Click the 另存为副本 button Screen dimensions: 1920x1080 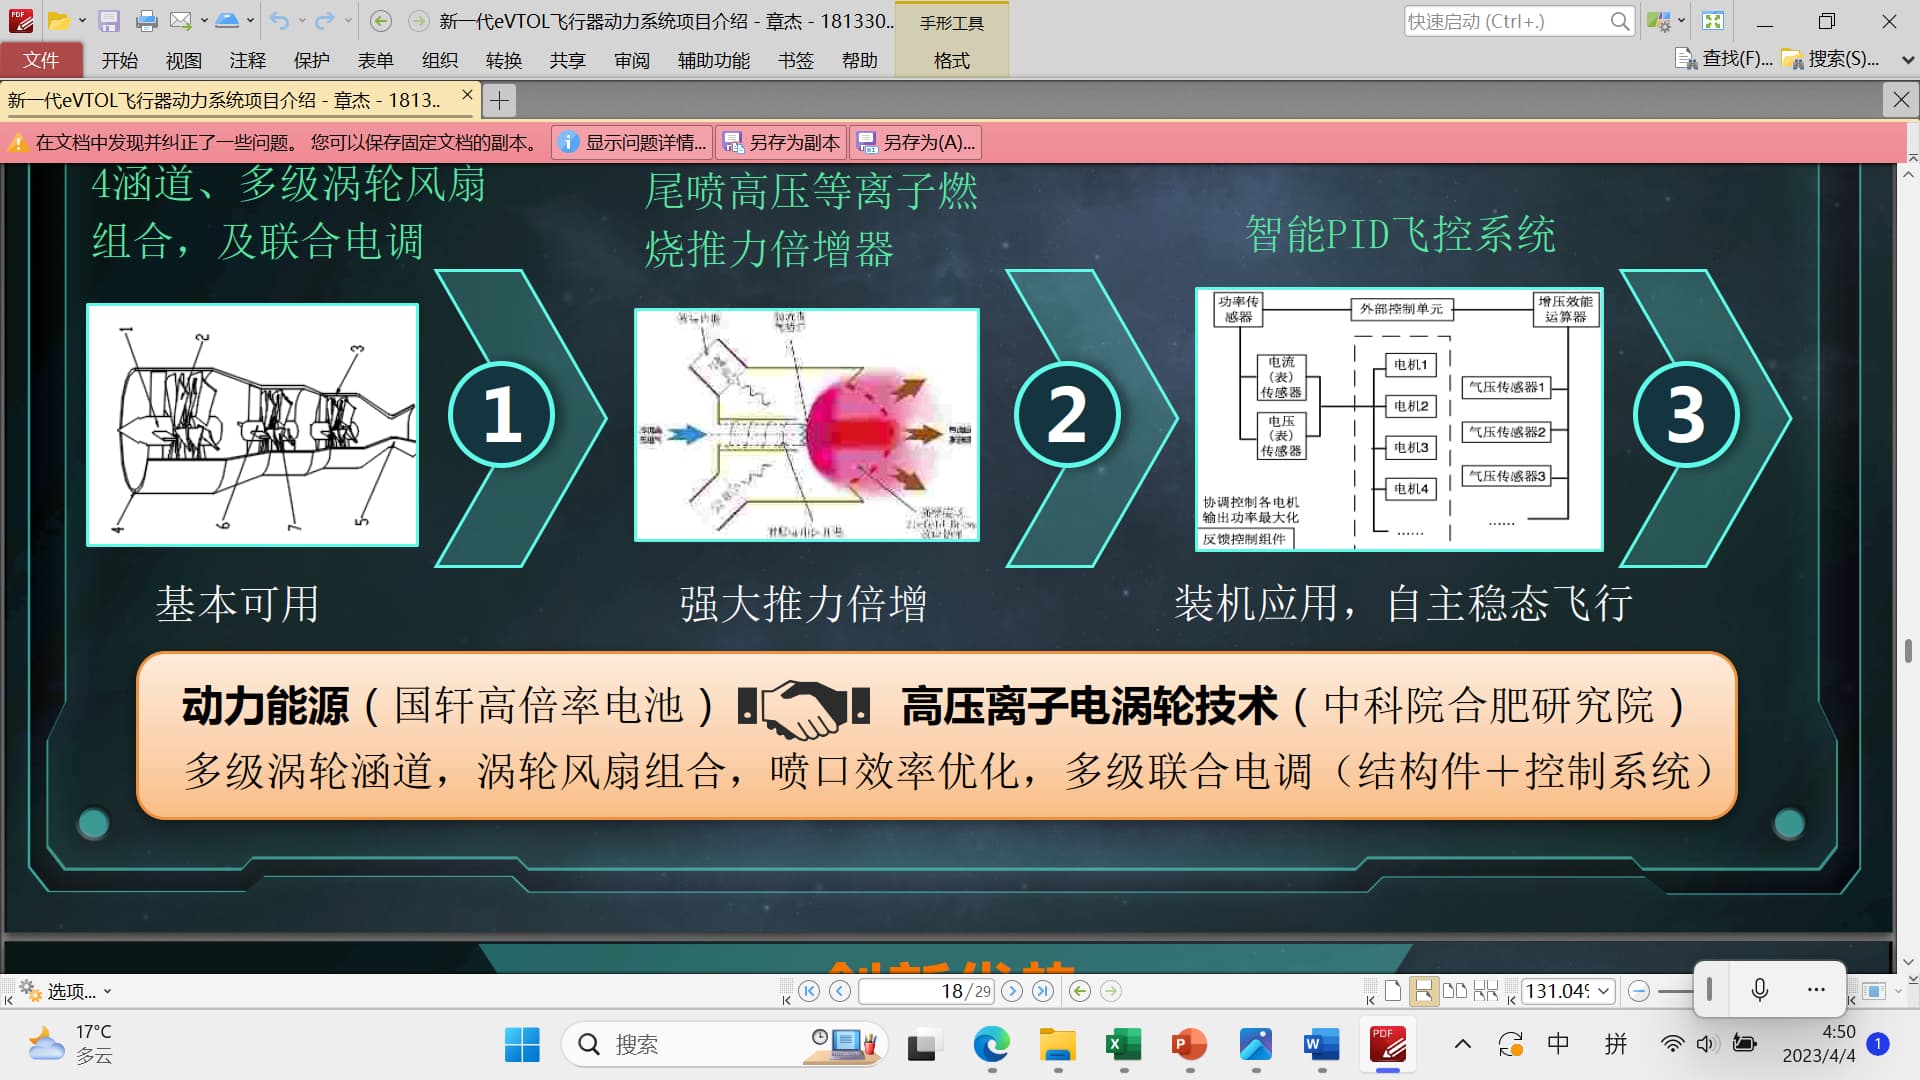click(x=782, y=142)
